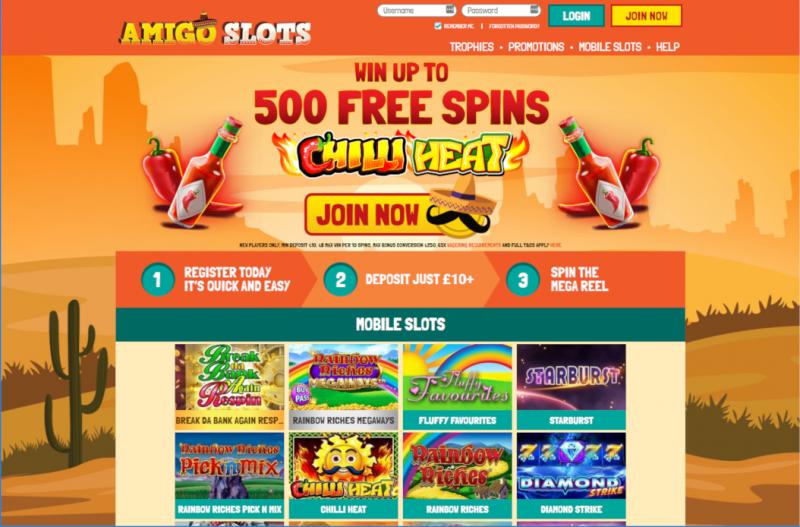Viewport: 800px width, 527px height.
Task: Open the Help page link
Action: tap(667, 47)
